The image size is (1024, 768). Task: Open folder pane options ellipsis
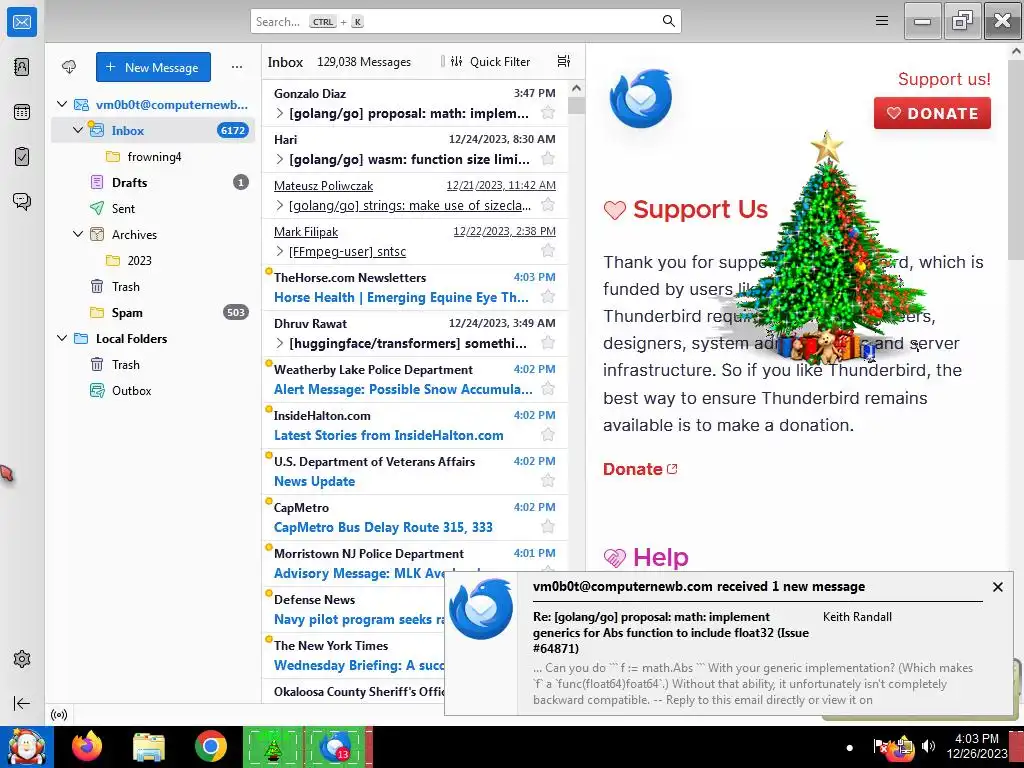point(236,67)
